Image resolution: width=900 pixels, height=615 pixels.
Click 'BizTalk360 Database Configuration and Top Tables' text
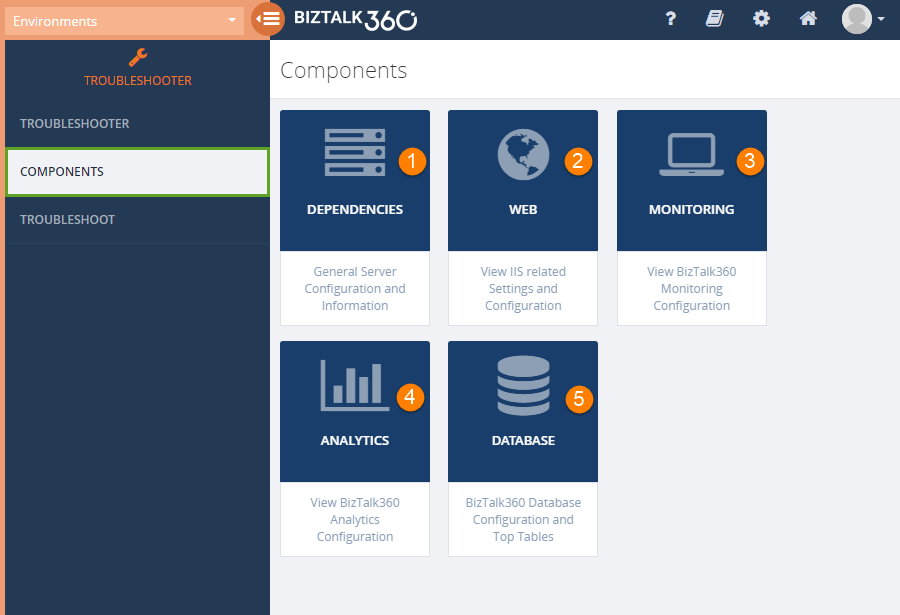[x=523, y=520]
